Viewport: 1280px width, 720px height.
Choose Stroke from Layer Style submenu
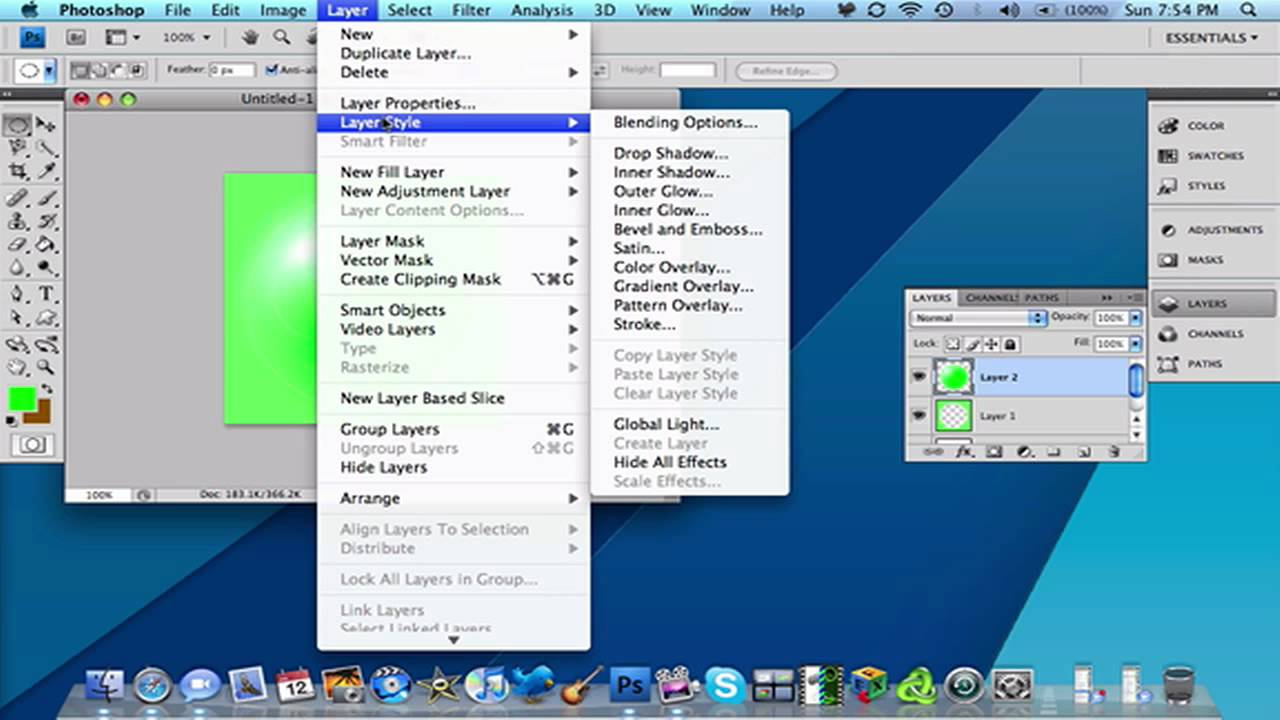tap(645, 324)
